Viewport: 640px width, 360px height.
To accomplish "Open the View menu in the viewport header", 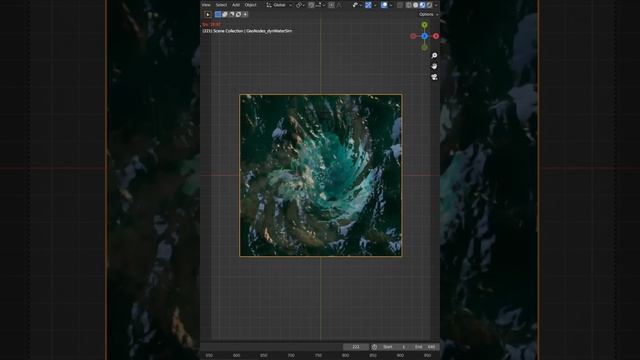I will [206, 5].
